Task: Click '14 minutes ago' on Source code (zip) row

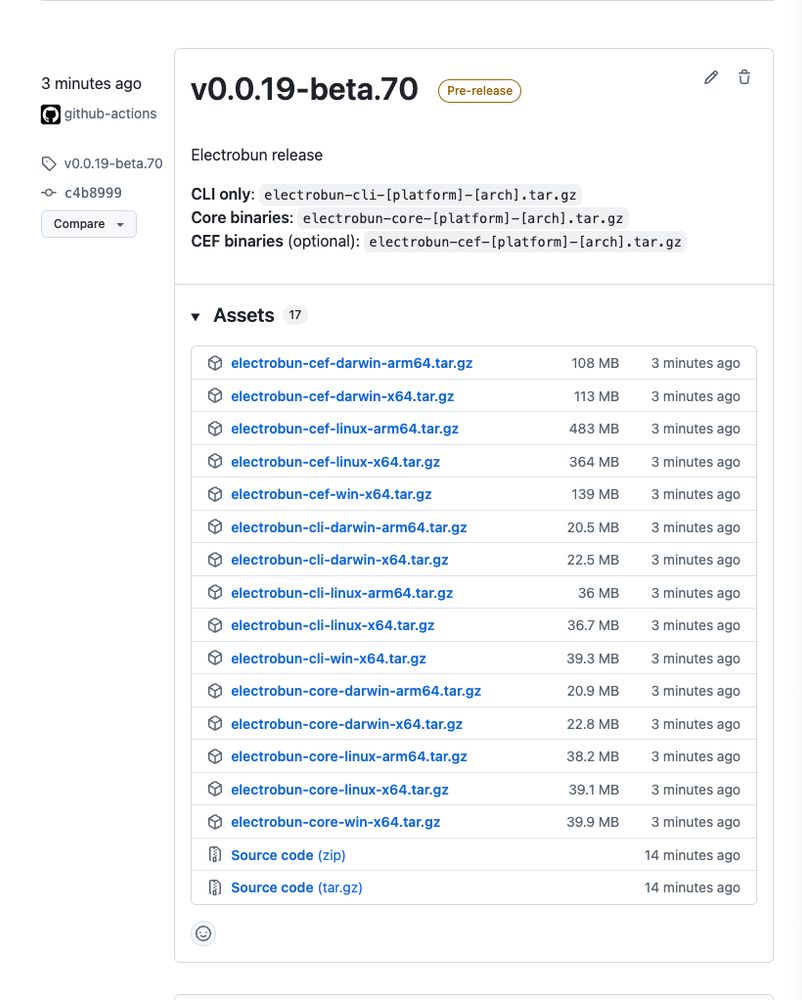Action: [692, 855]
